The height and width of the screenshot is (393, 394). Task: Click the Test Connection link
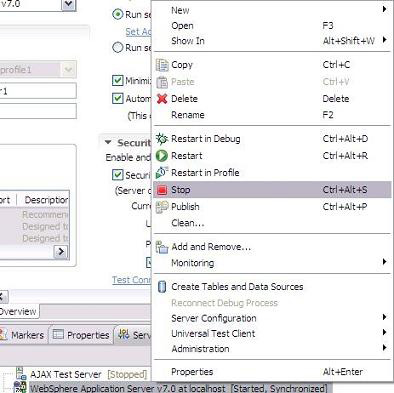tap(132, 280)
